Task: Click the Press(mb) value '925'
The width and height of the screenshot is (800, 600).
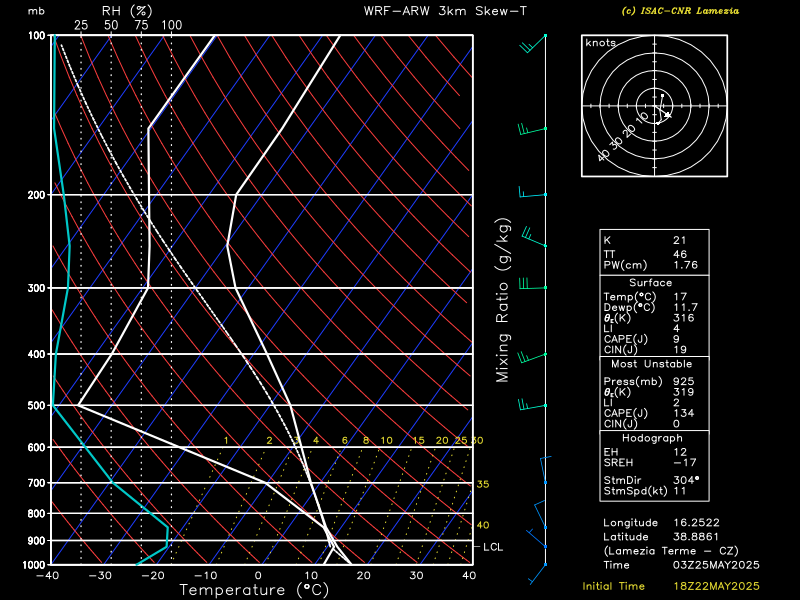Action: coord(683,381)
